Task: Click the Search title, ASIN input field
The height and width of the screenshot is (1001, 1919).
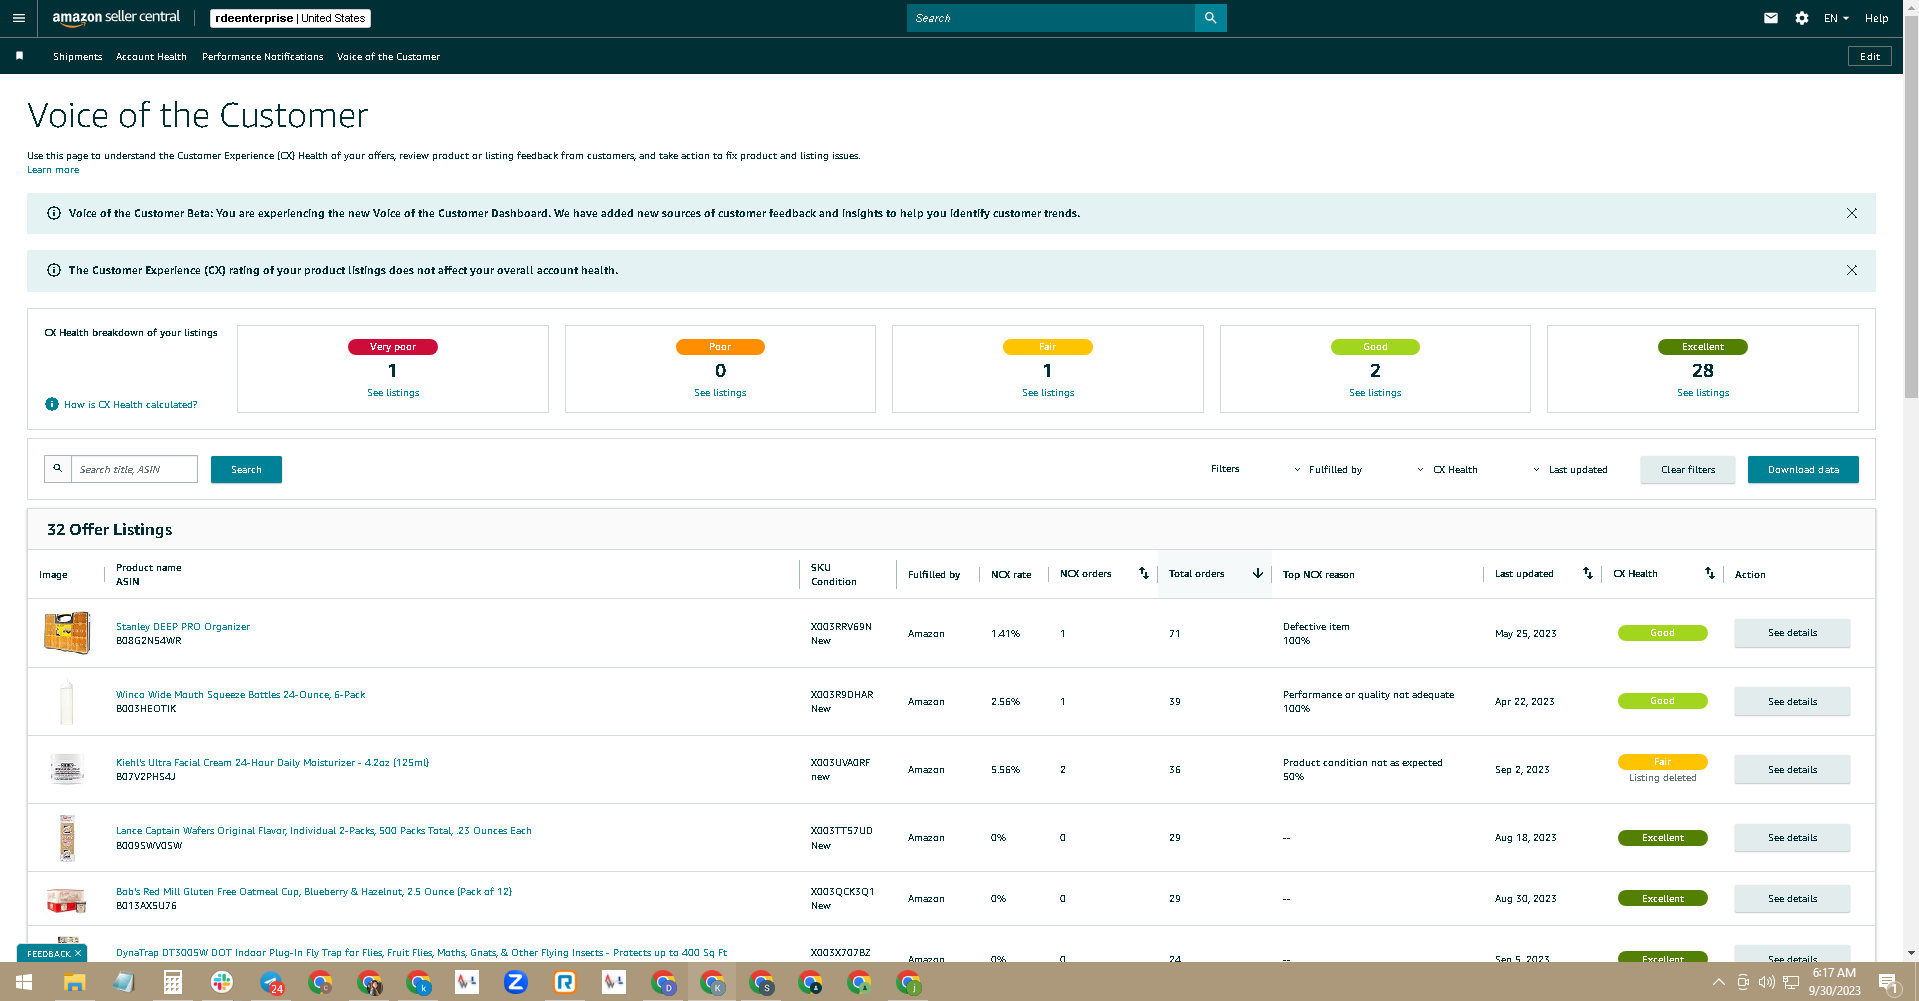Action: click(x=134, y=469)
